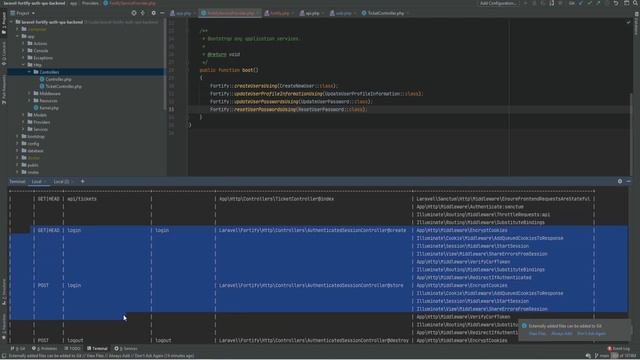Collapse the Controllers folder

click(29, 72)
